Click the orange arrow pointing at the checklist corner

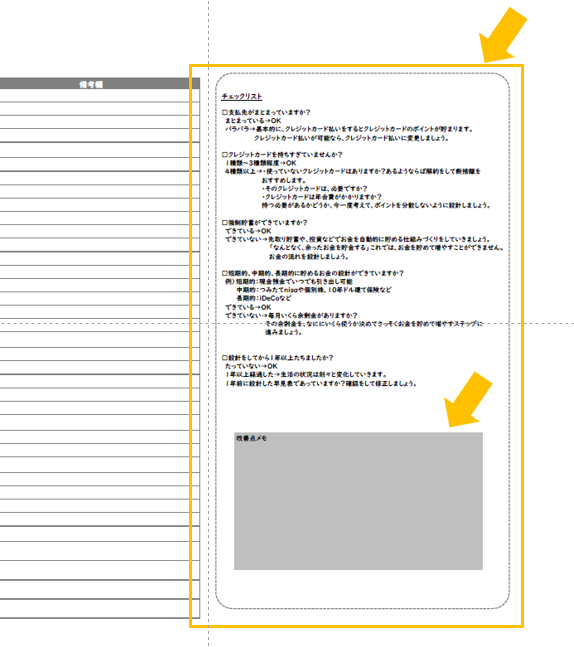(x=503, y=35)
